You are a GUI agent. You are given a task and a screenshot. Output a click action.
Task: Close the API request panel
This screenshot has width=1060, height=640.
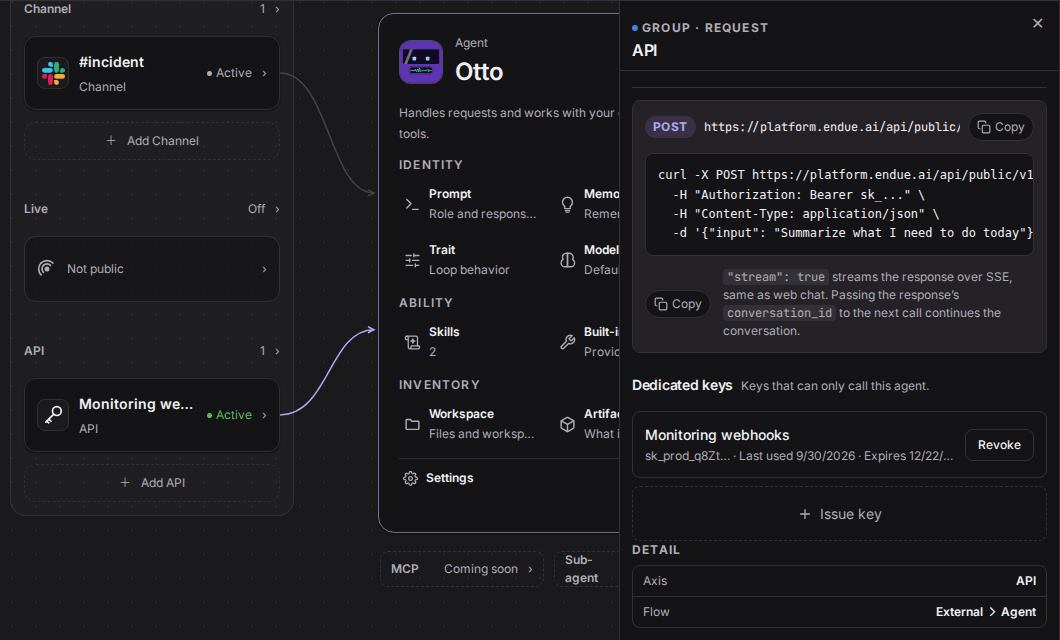(x=1037, y=24)
